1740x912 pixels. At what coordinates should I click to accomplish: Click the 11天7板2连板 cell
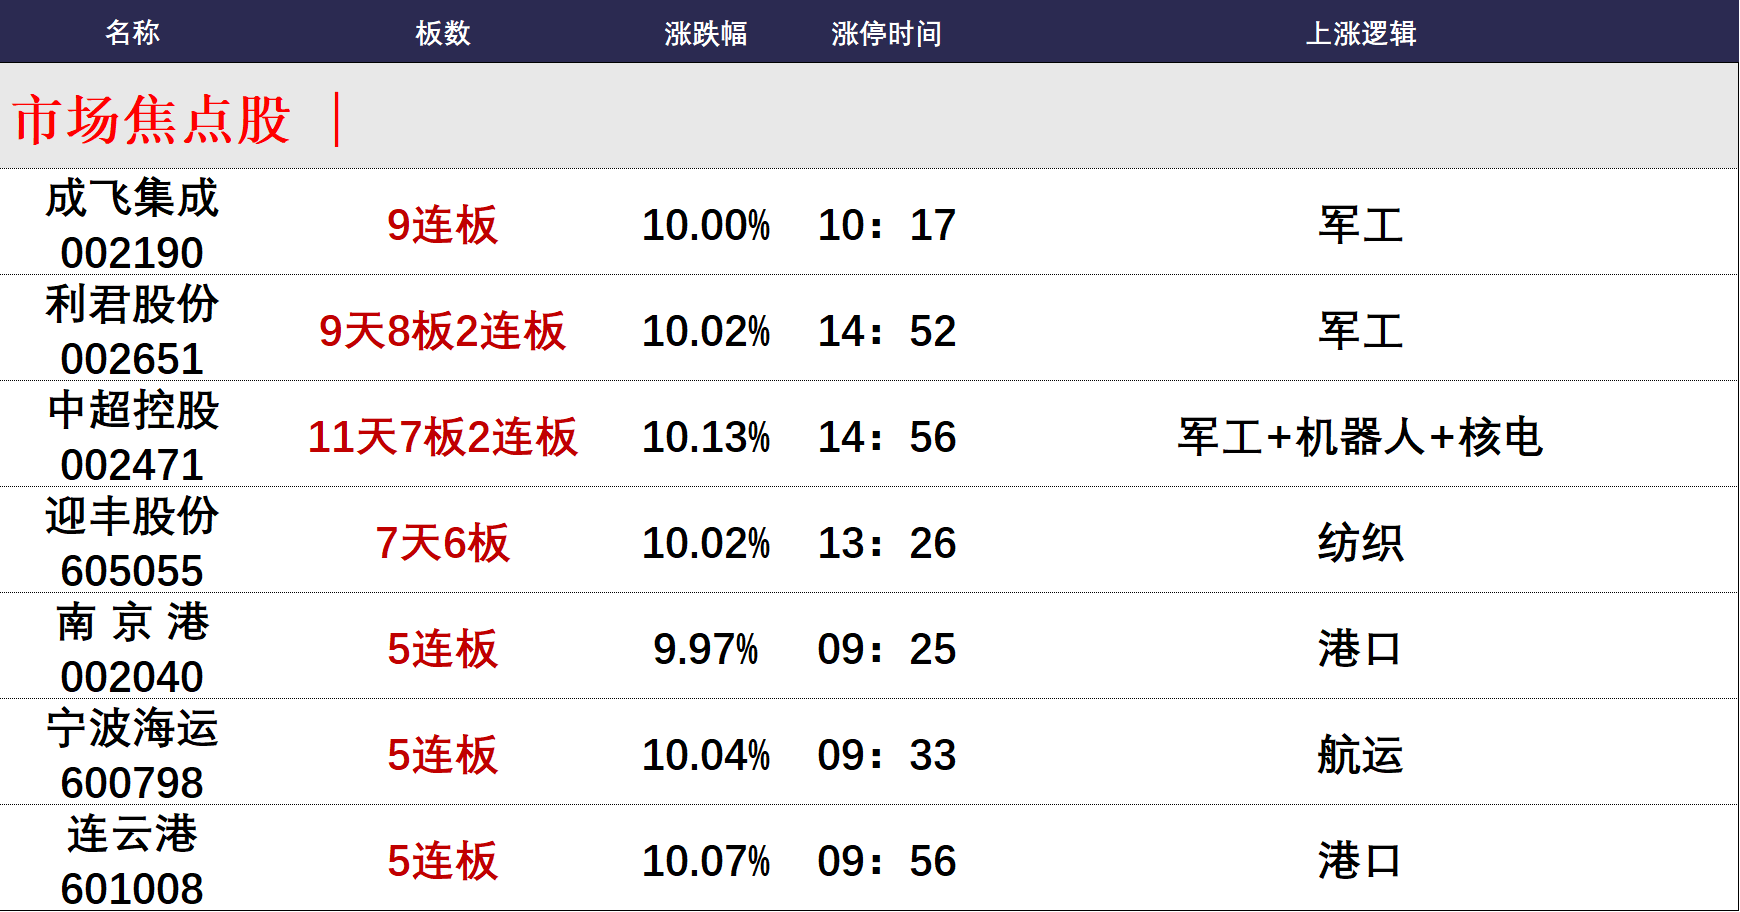pos(443,437)
